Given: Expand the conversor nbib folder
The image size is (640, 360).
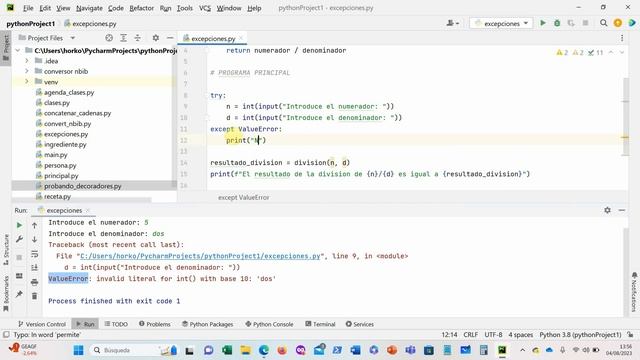Looking at the screenshot, I should pos(27,71).
